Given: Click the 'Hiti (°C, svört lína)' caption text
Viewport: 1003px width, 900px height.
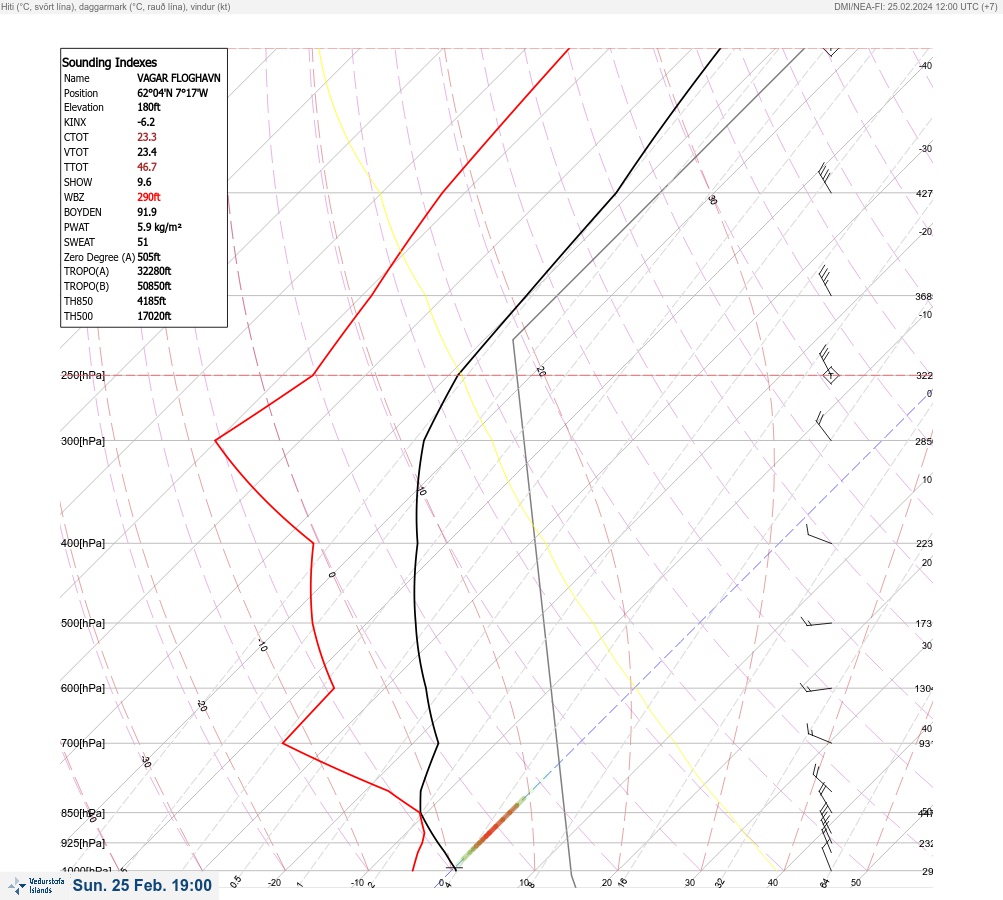Looking at the screenshot, I should pos(38,6).
